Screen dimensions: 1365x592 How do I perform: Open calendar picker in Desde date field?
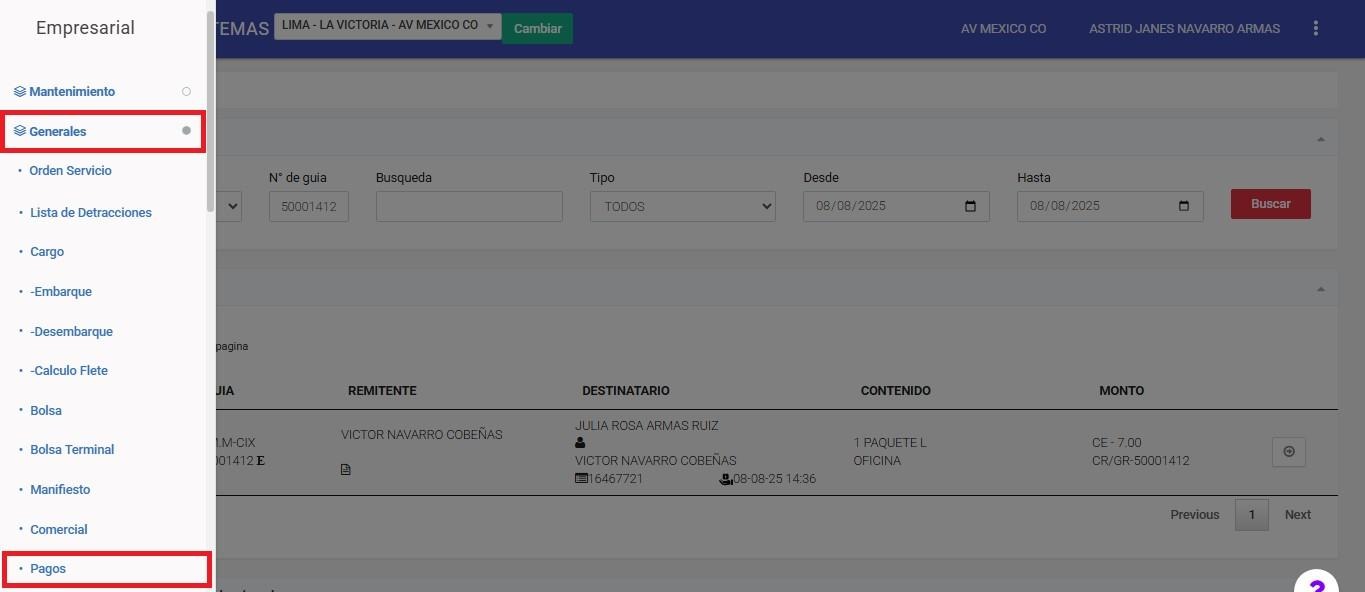click(x=970, y=206)
